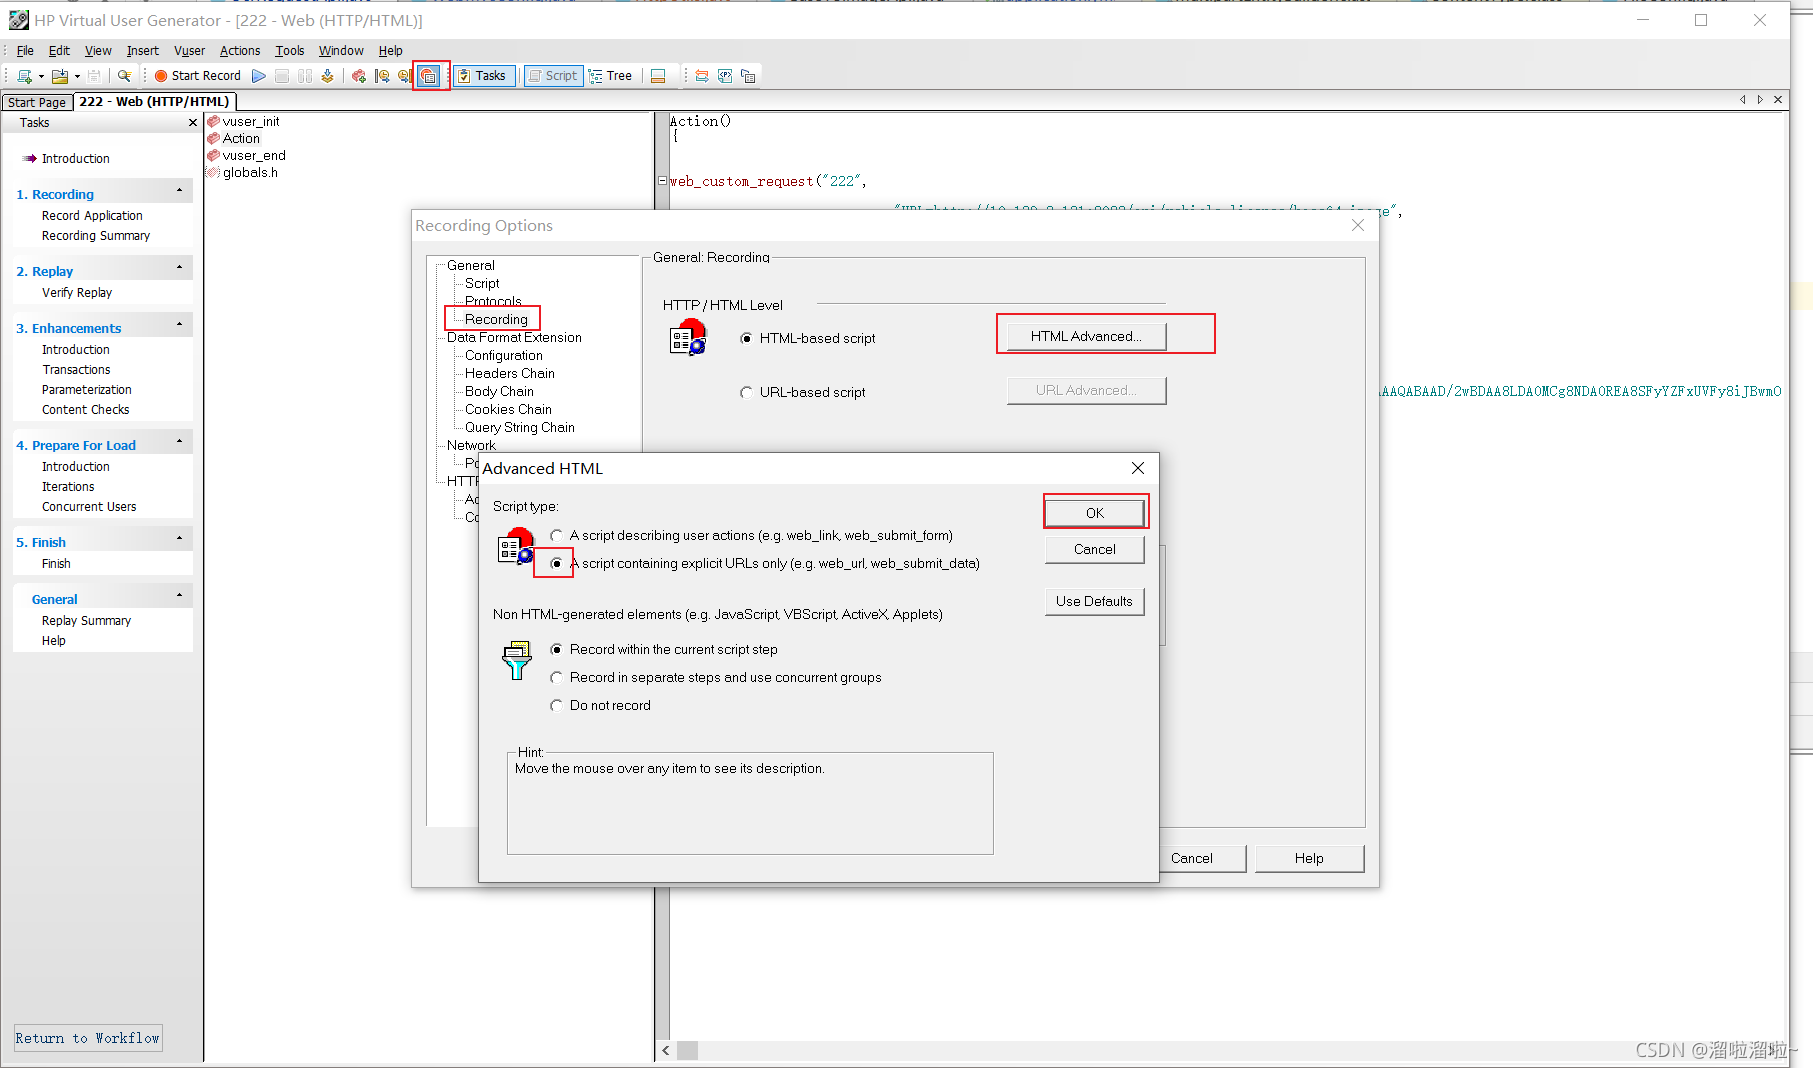The width and height of the screenshot is (1813, 1068).
Task: Open the Tools menu
Action: tap(290, 50)
